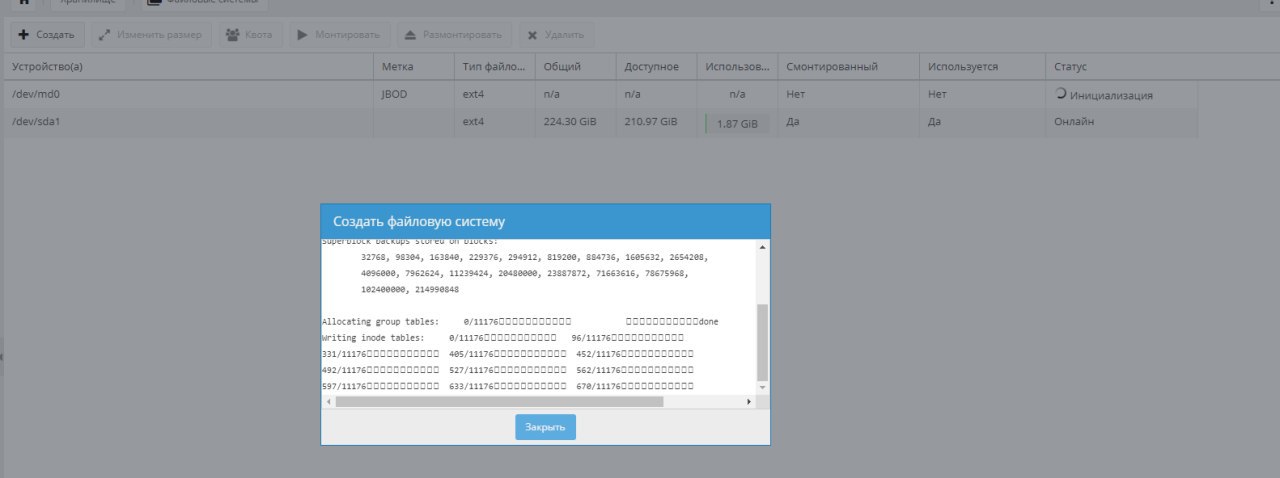Click the log's vertical scrollbar down arrow
This screenshot has height=478, width=1280.
(763, 386)
